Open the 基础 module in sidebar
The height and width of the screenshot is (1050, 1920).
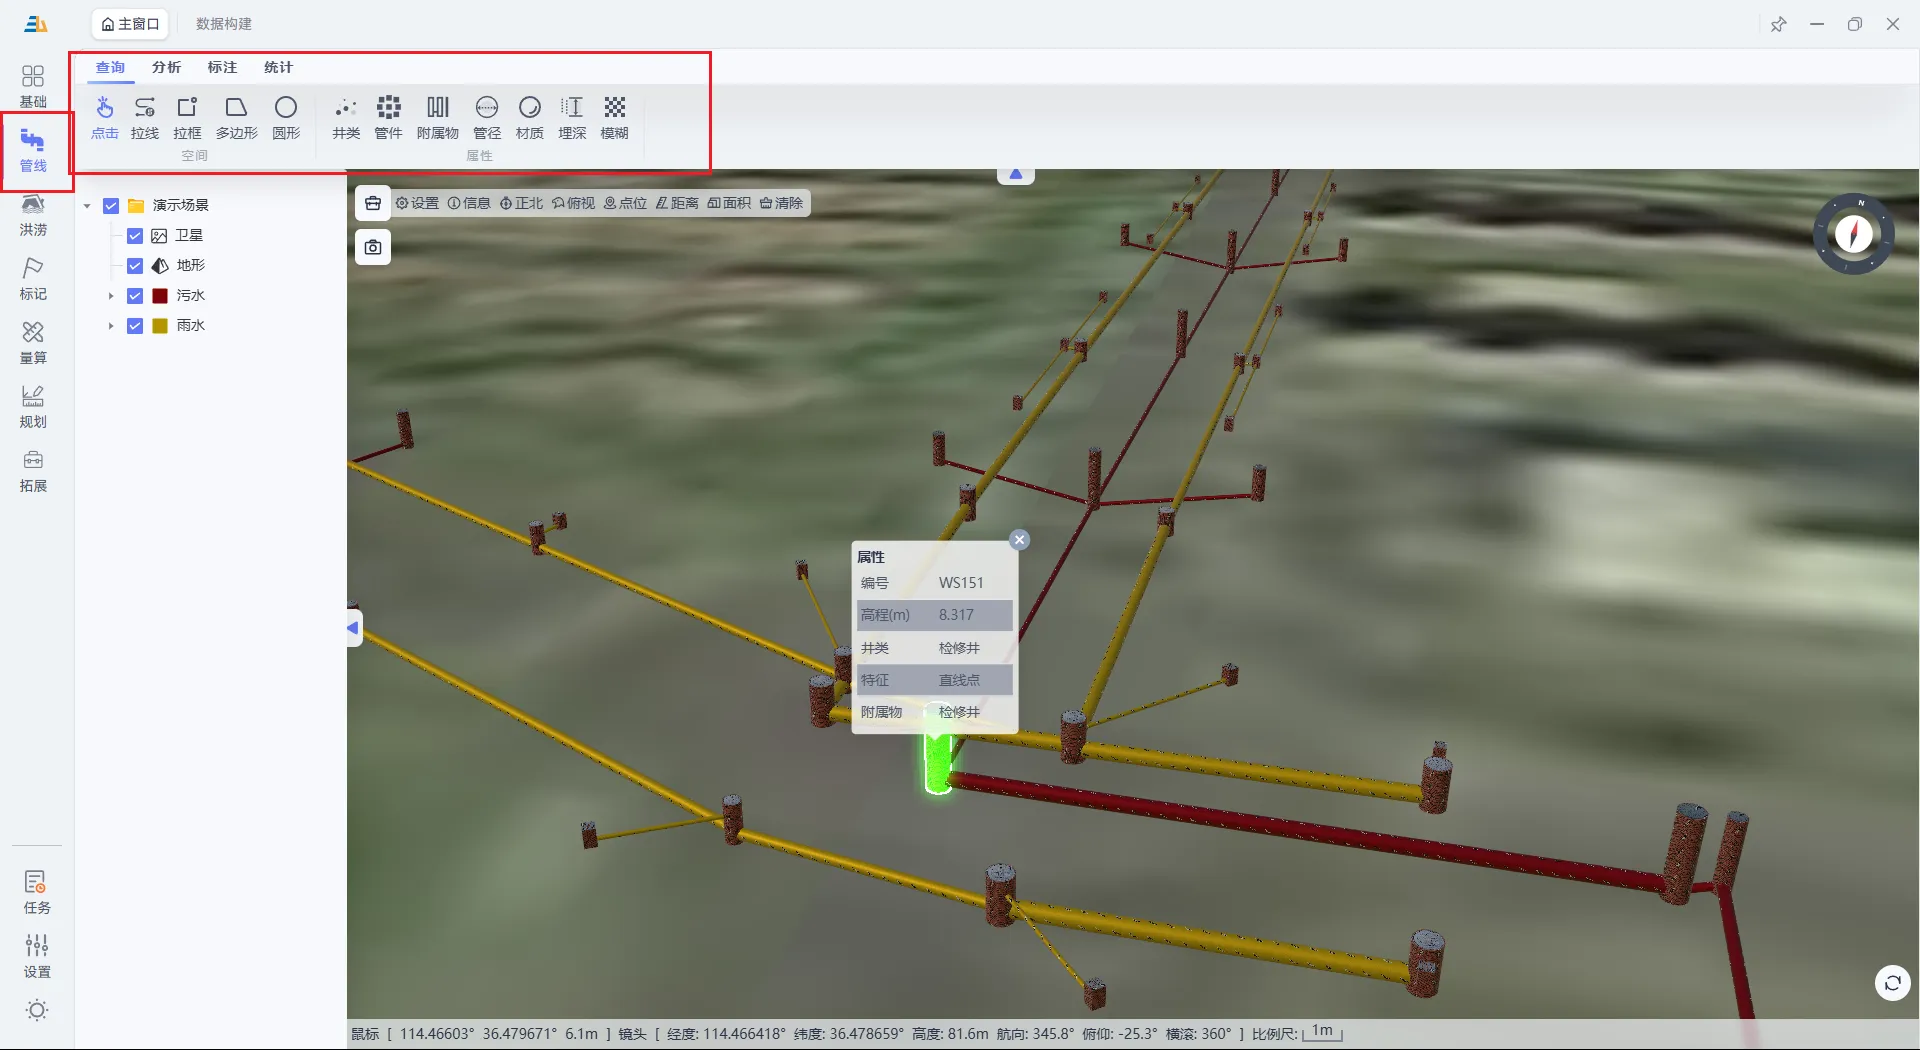(33, 86)
